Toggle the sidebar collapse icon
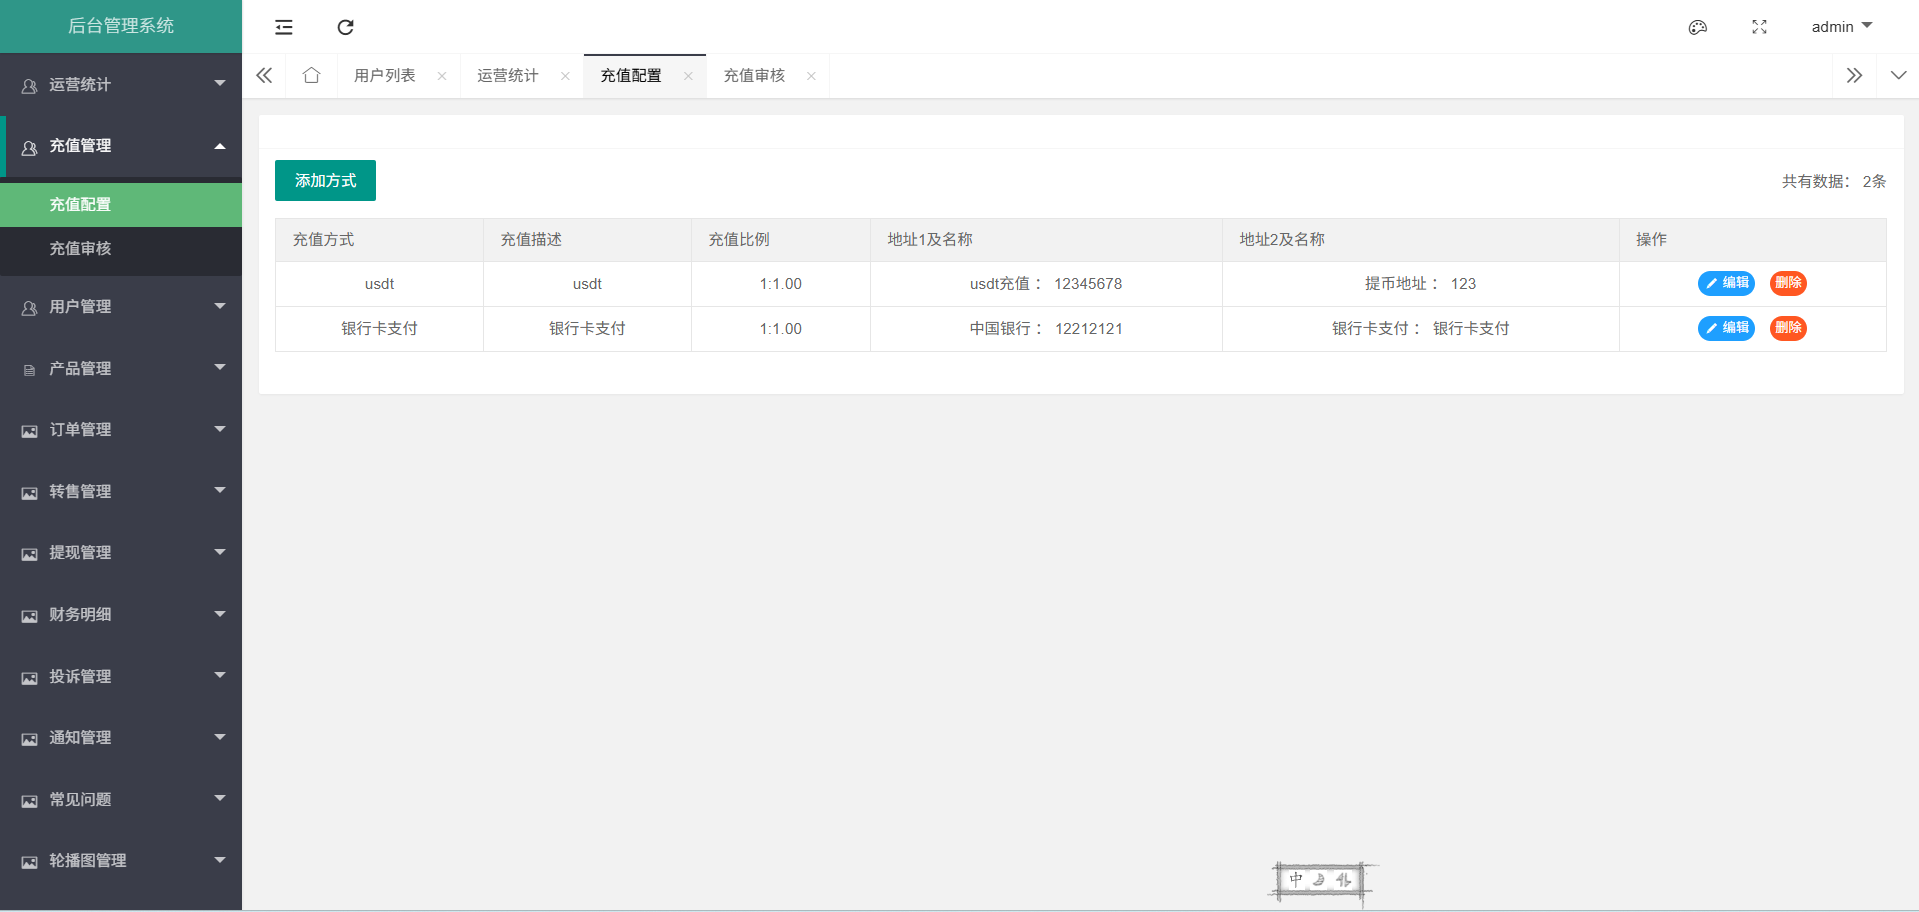This screenshot has height=912, width=1919. point(284,27)
